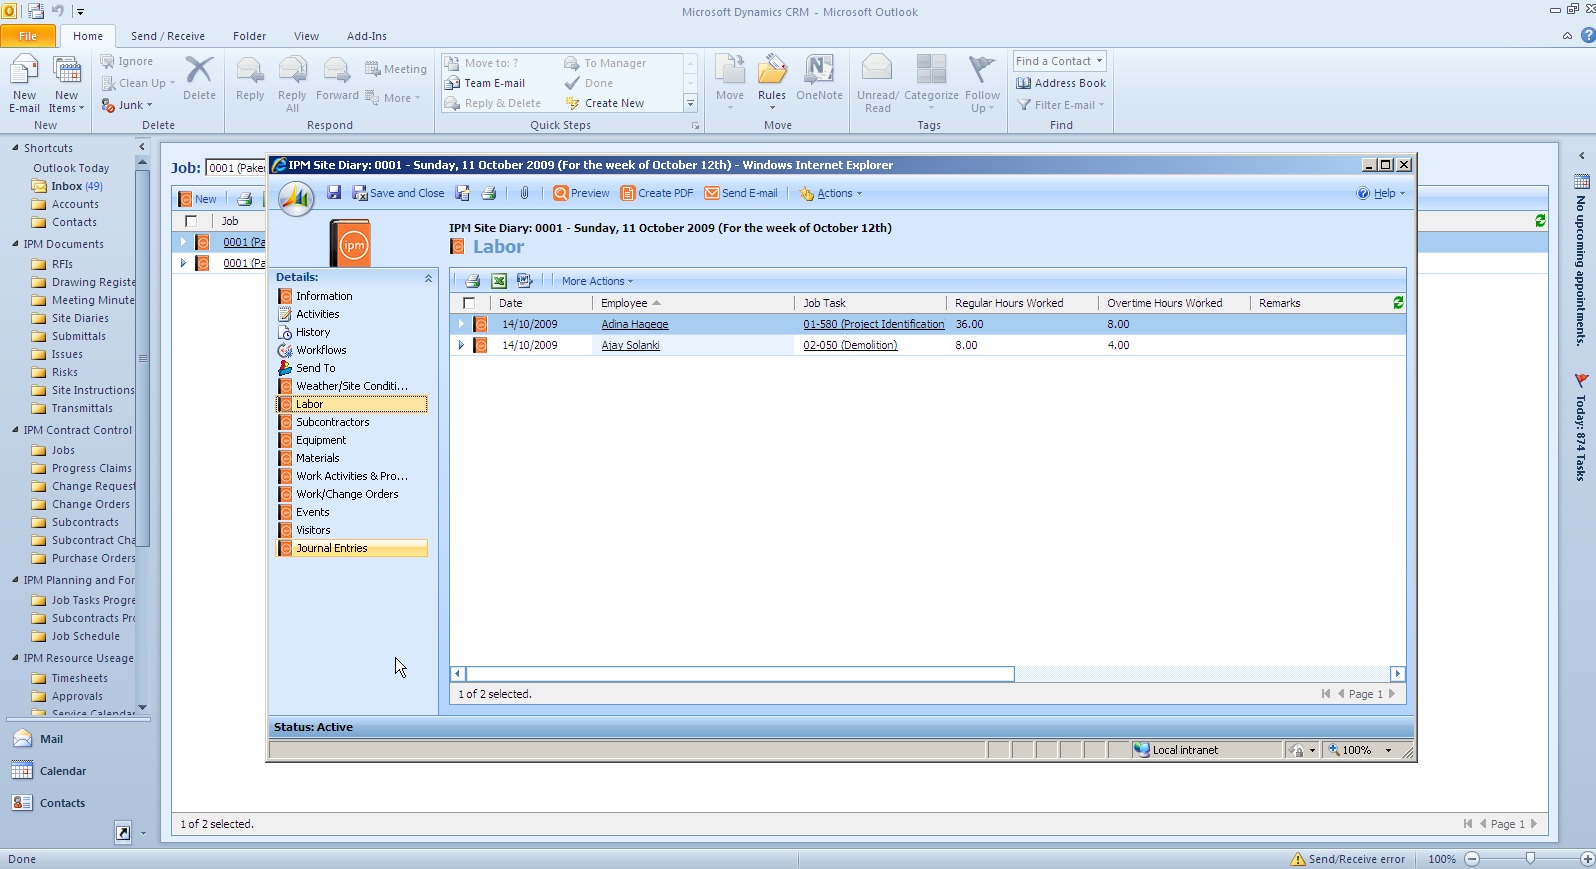Open the Help dropdown in Site Diary

click(x=1381, y=193)
